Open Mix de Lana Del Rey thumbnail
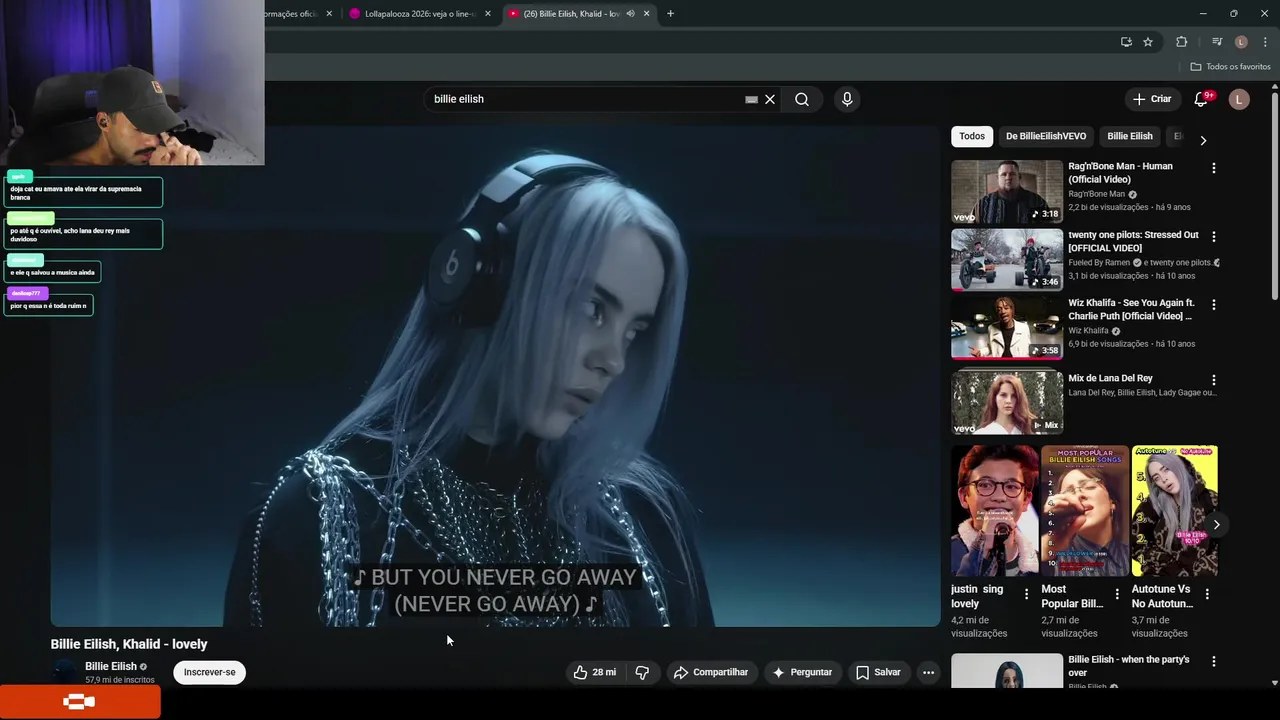 point(1007,402)
